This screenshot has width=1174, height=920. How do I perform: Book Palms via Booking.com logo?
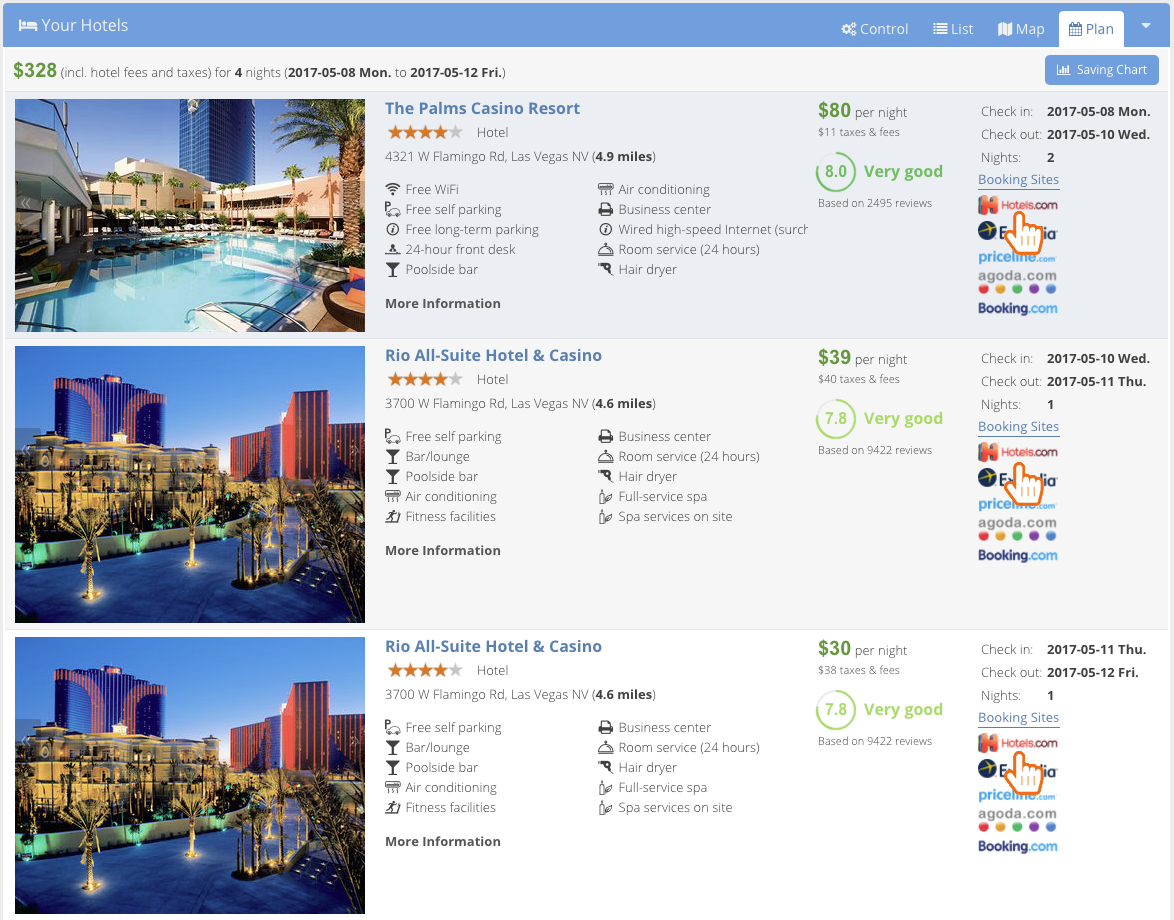[1018, 308]
